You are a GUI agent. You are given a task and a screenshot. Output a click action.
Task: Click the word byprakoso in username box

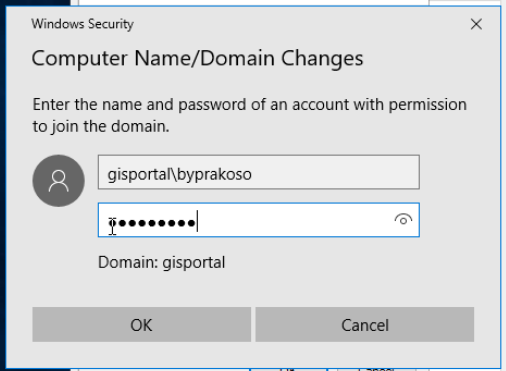tap(214, 174)
